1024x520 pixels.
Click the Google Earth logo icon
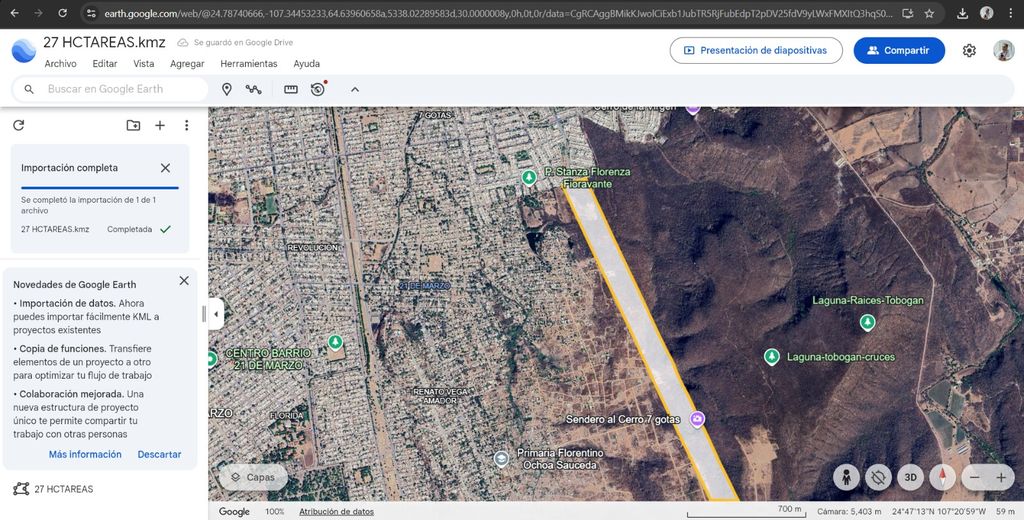click(x=24, y=51)
